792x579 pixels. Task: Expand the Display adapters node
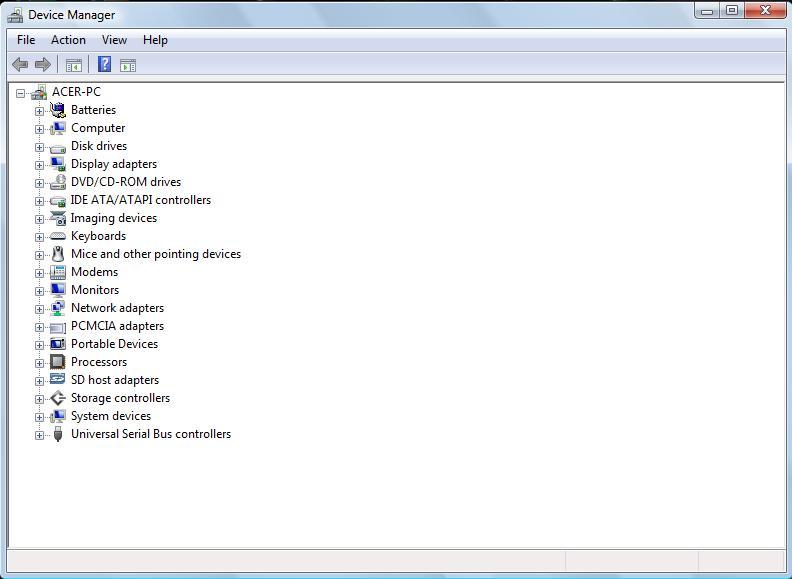39,164
